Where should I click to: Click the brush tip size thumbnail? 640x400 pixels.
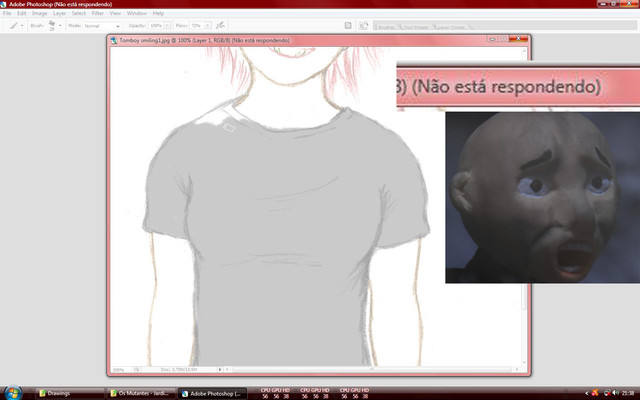pyautogui.click(x=52, y=25)
